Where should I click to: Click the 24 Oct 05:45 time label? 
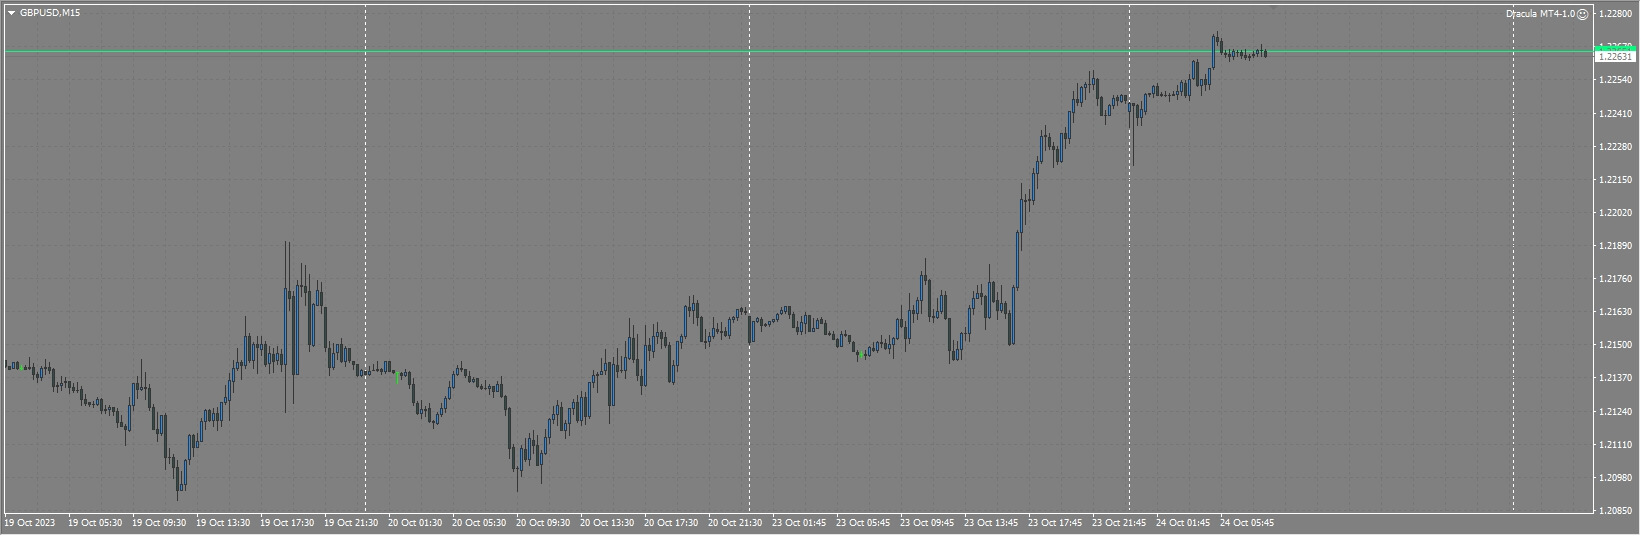[x=1247, y=523]
